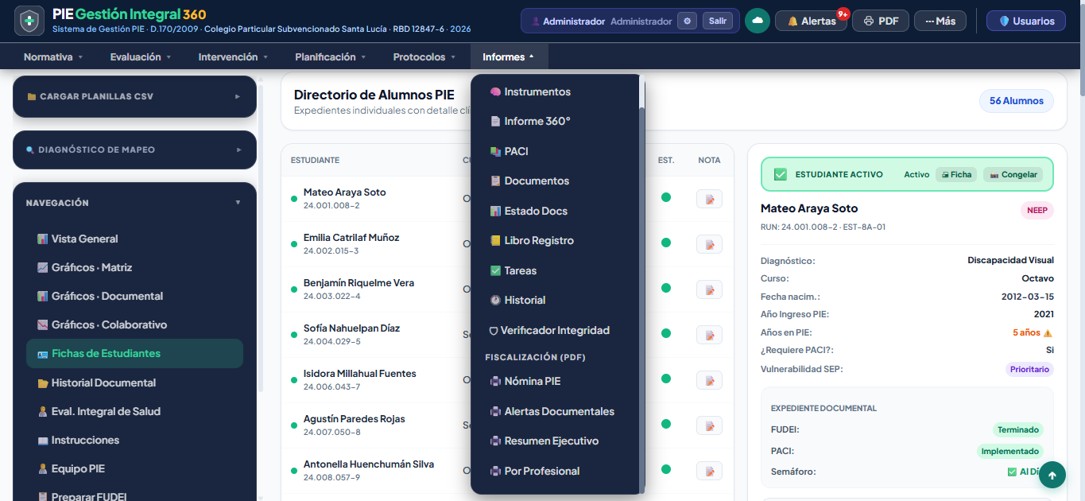Open the Alertas notifications button
This screenshot has height=501, width=1085.
point(811,21)
